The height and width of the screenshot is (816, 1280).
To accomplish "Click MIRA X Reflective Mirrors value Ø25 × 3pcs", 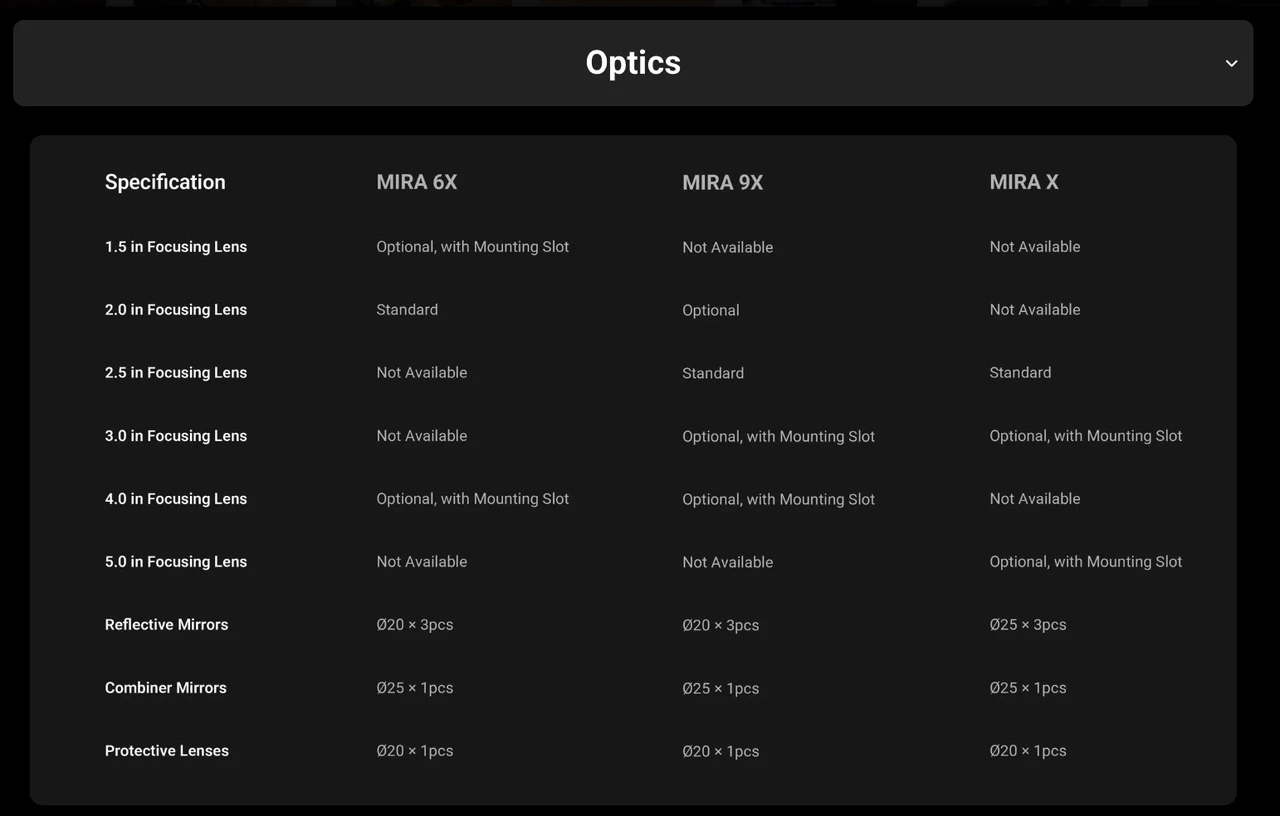I will click(1028, 625).
